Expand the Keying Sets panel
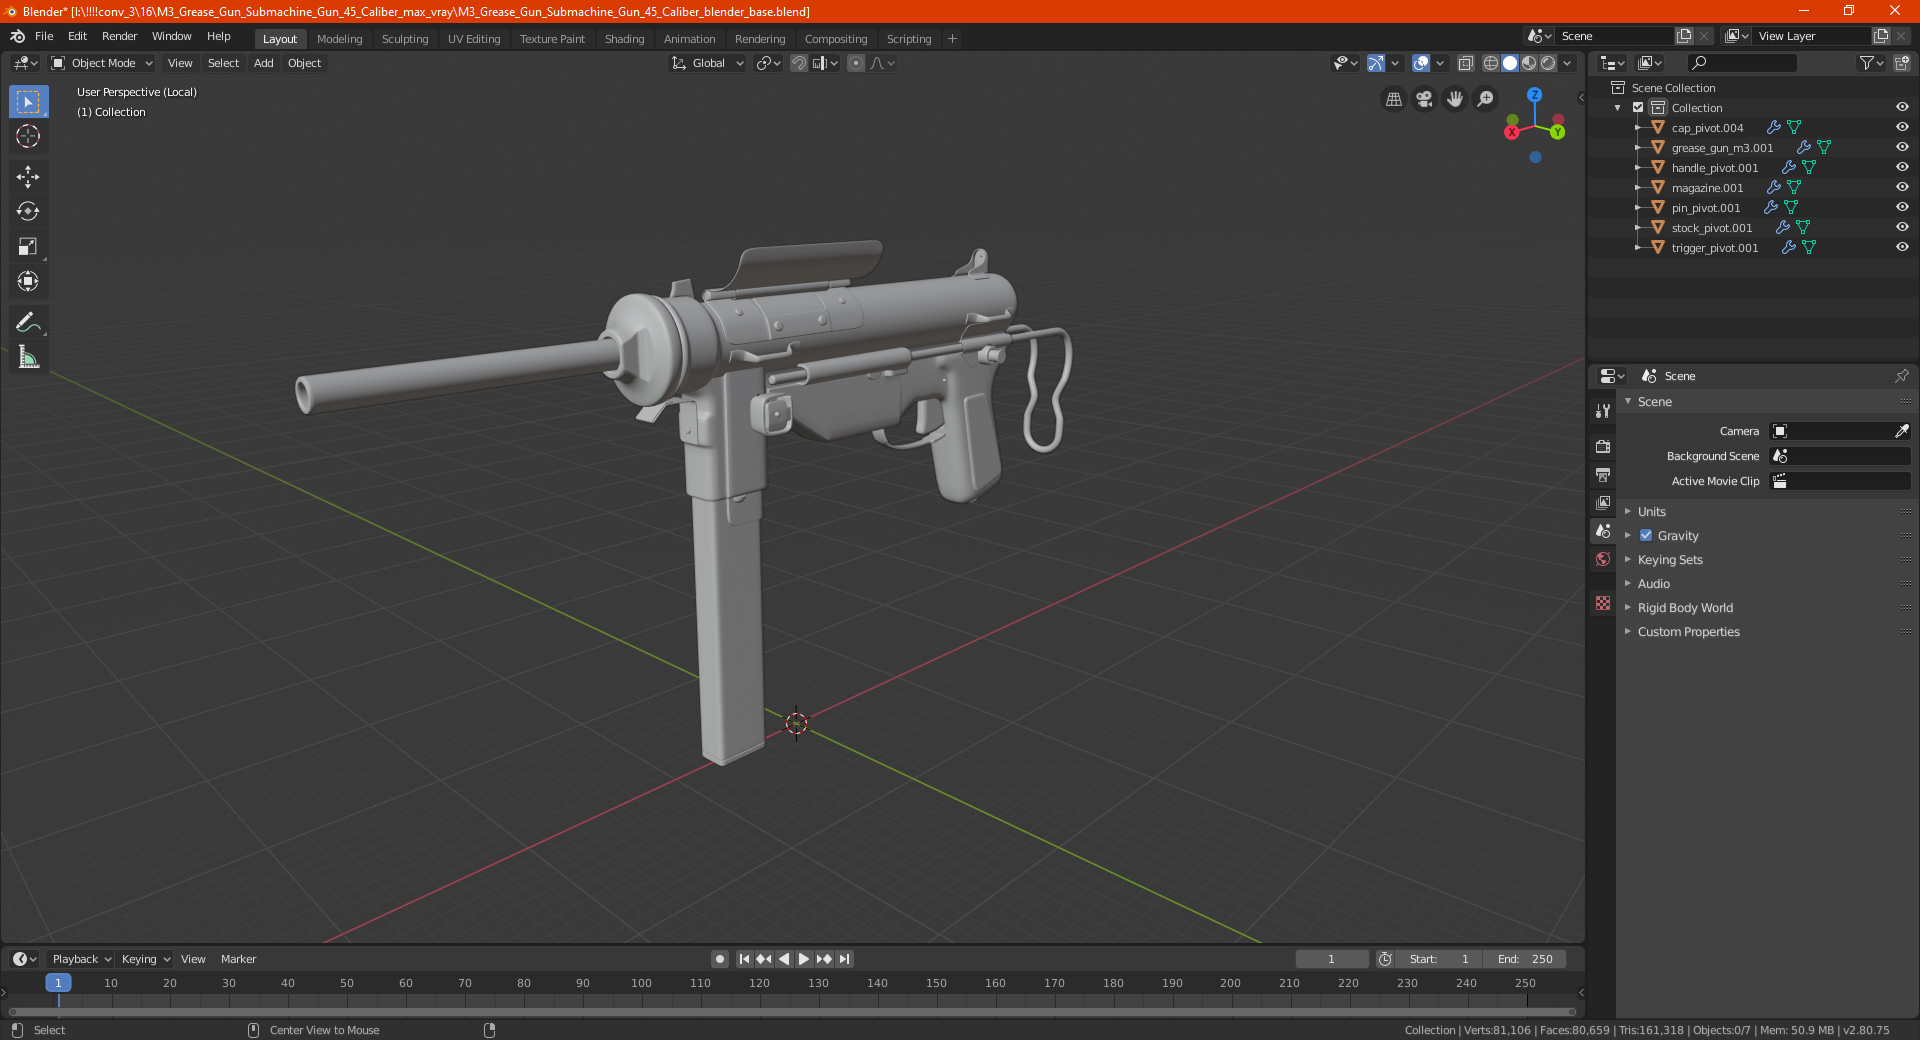1920x1040 pixels. tap(1670, 559)
